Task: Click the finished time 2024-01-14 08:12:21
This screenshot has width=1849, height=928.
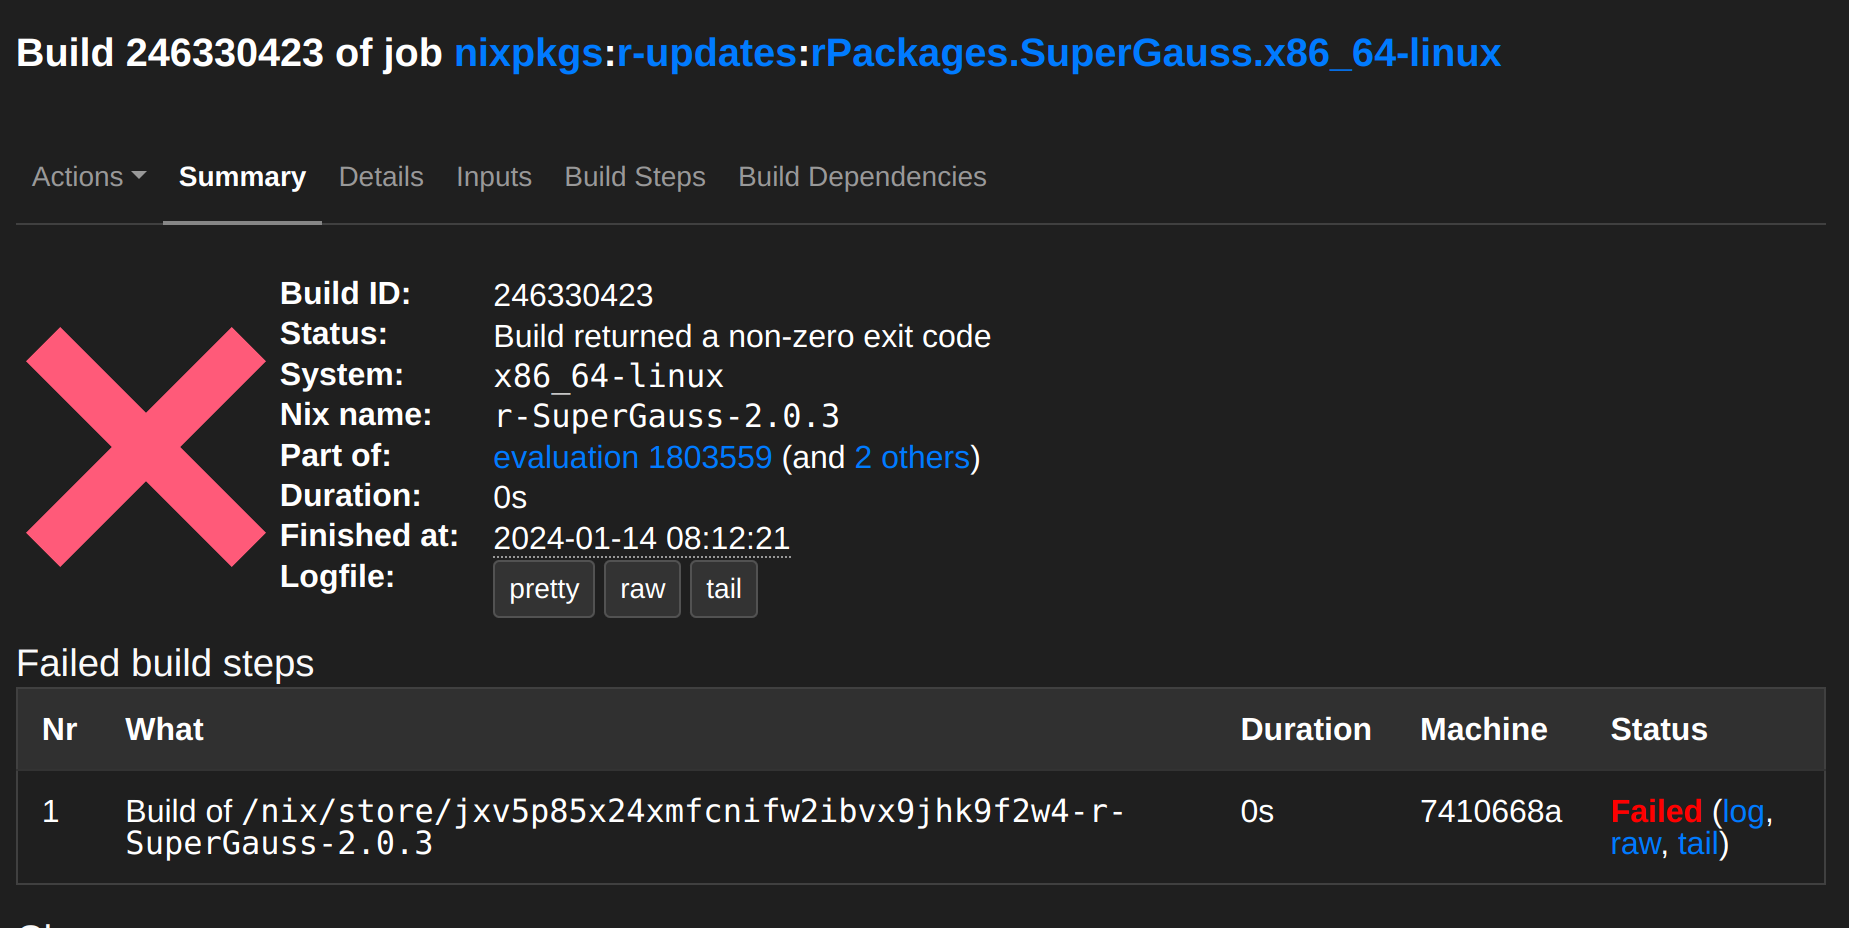Action: (642, 539)
